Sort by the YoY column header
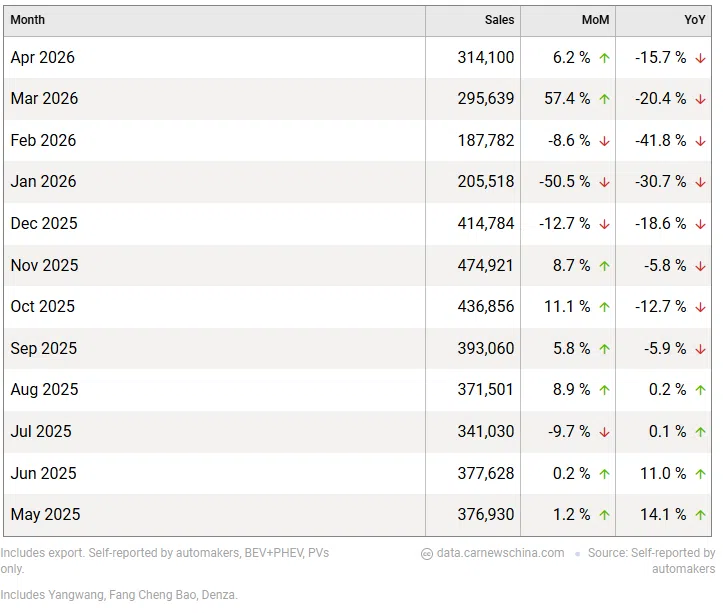This screenshot has height=613, width=723. click(x=695, y=20)
